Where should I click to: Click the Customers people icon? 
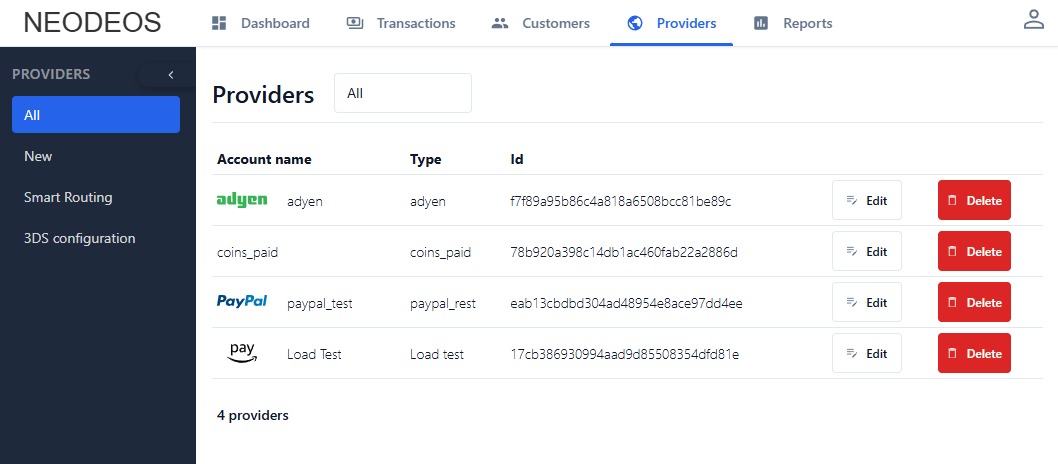pyautogui.click(x=501, y=23)
